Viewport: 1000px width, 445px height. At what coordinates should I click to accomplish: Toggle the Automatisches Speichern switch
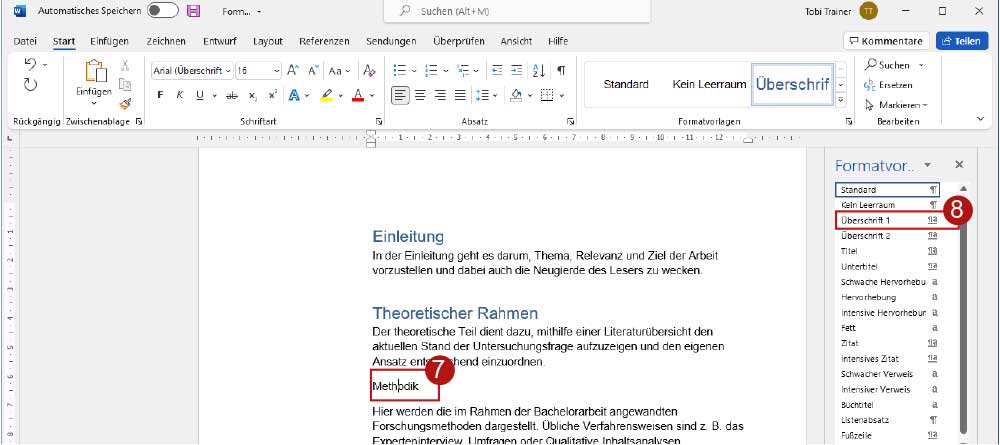click(162, 11)
